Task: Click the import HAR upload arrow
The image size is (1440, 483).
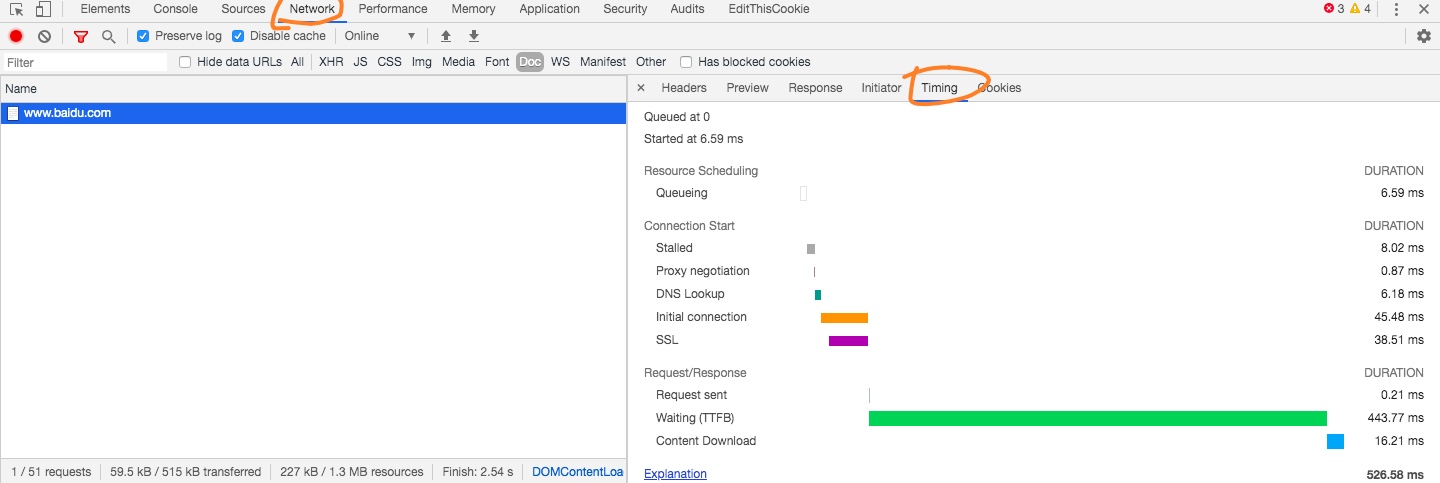Action: (x=446, y=36)
